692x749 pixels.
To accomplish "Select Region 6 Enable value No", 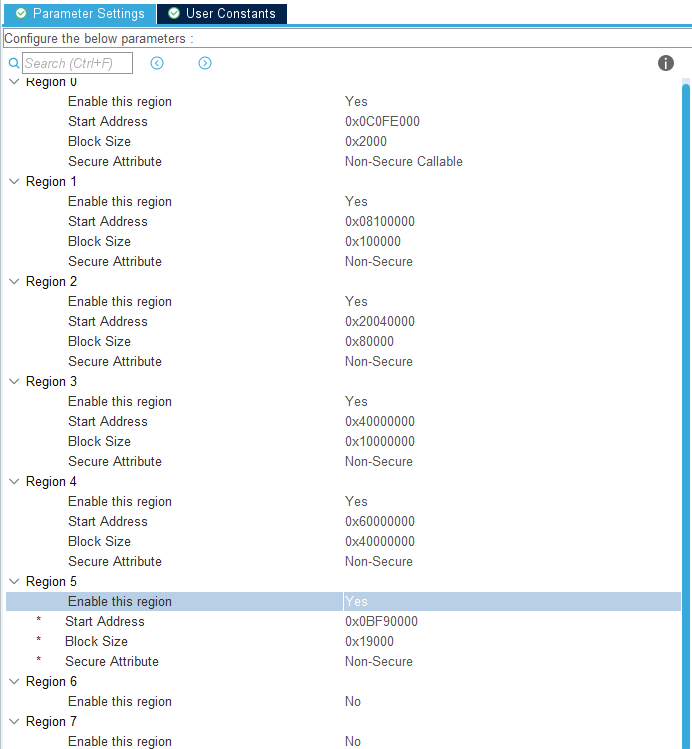I will pos(353,701).
